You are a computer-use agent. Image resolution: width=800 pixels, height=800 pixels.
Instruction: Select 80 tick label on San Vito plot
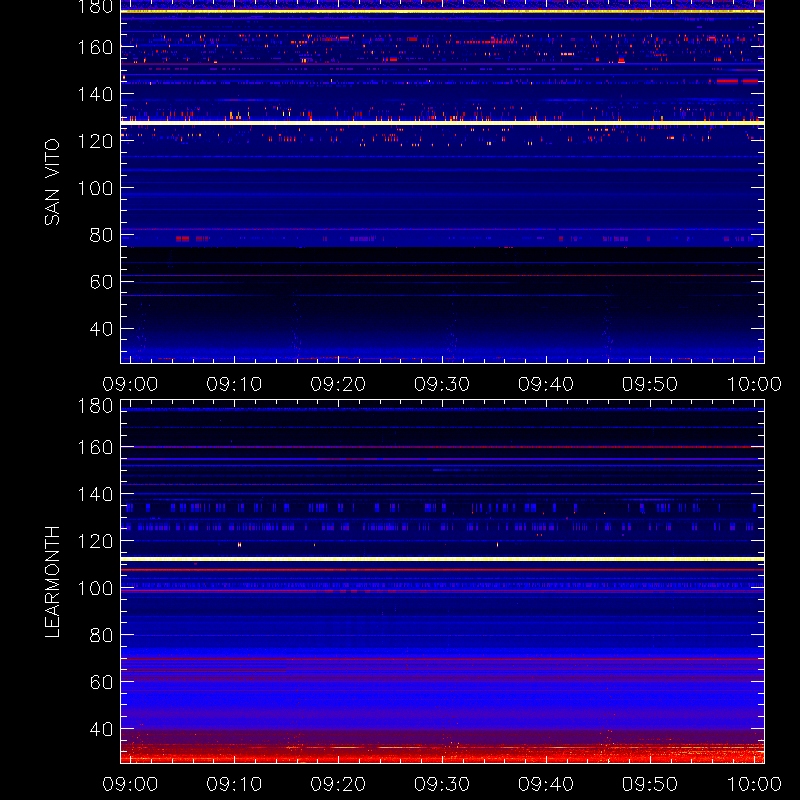(101, 235)
